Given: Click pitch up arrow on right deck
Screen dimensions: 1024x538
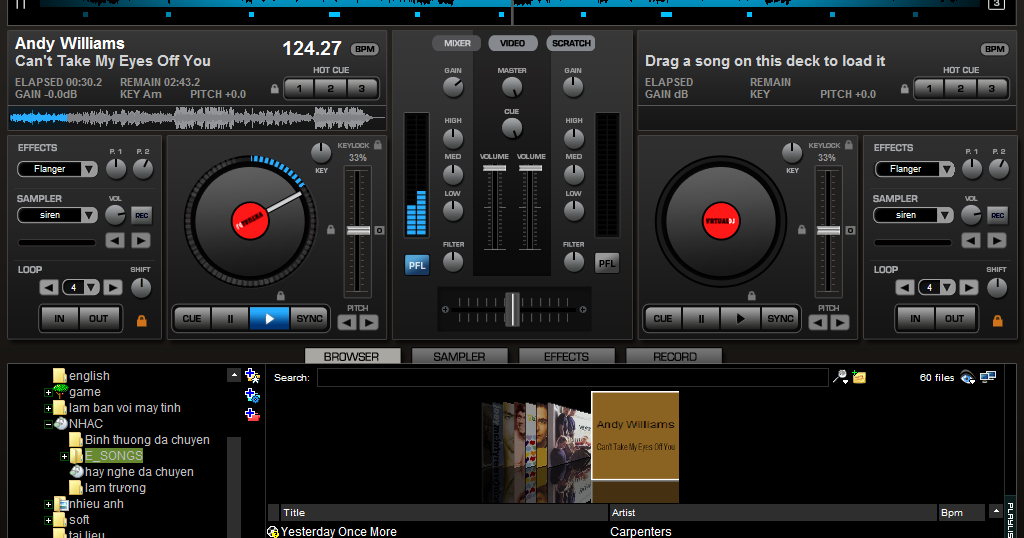Looking at the screenshot, I should pyautogui.click(x=840, y=323).
